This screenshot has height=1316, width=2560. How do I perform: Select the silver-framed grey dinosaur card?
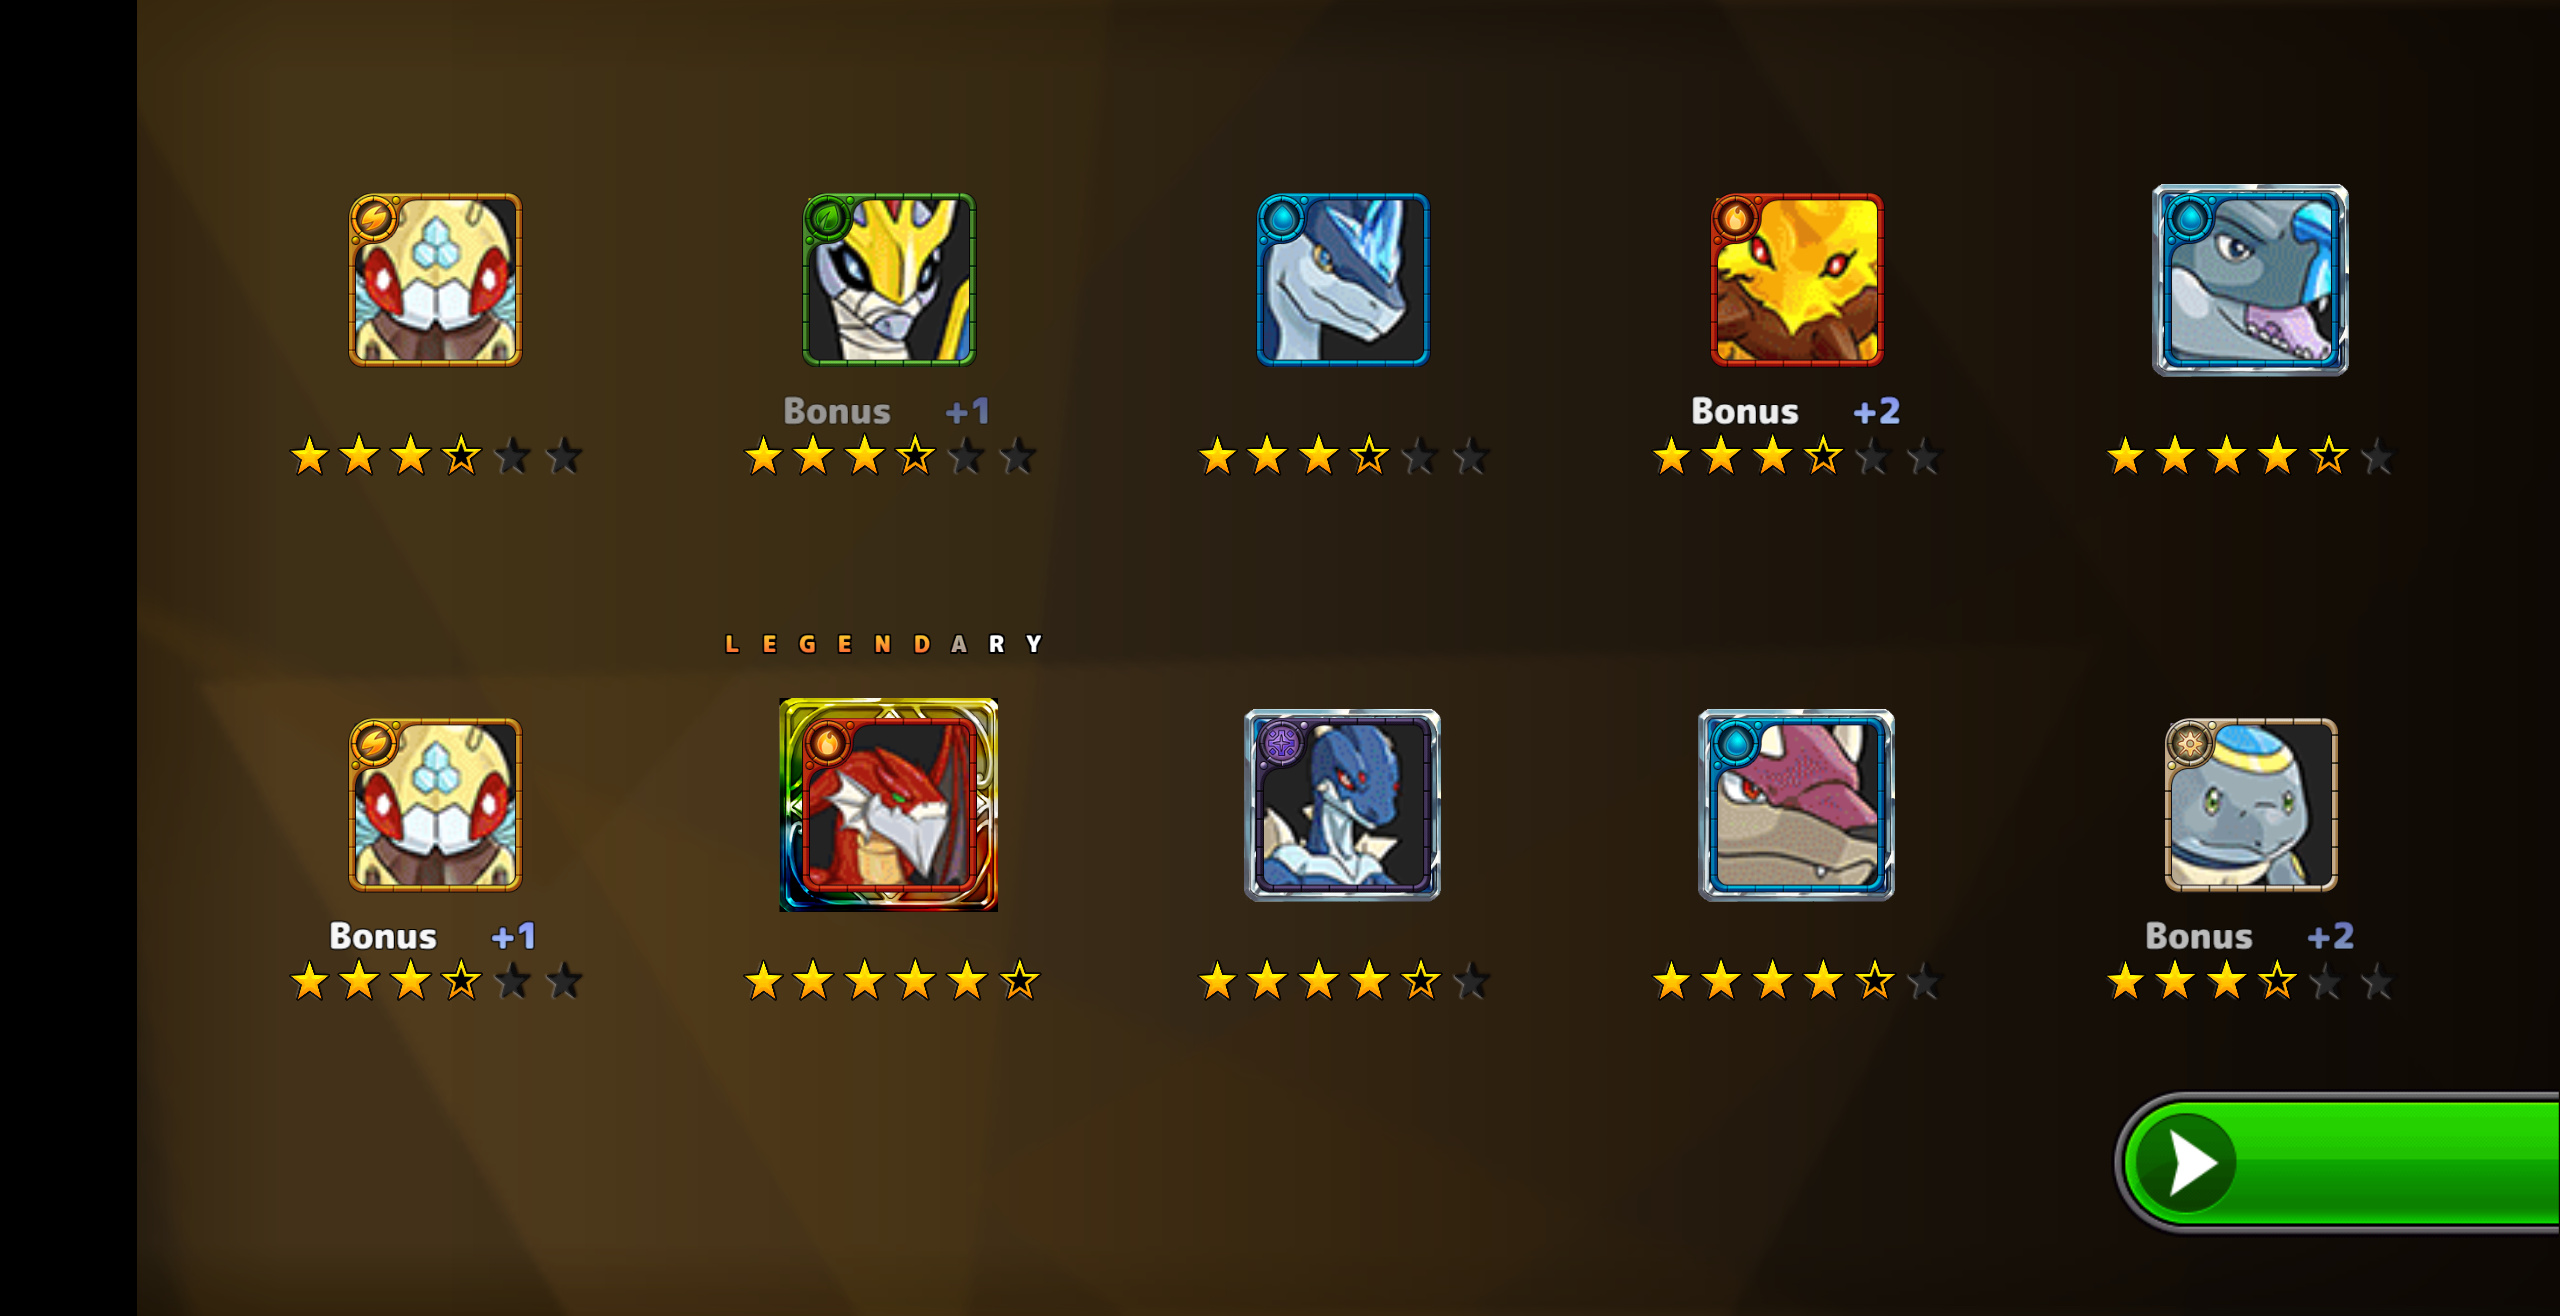[2250, 280]
